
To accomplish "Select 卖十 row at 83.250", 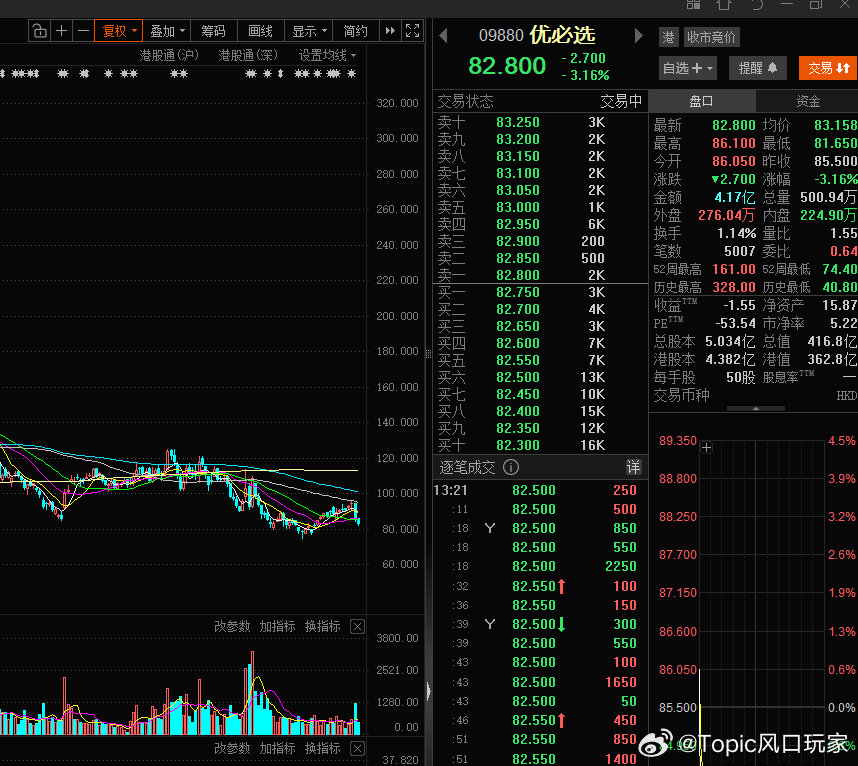I will [x=540, y=122].
